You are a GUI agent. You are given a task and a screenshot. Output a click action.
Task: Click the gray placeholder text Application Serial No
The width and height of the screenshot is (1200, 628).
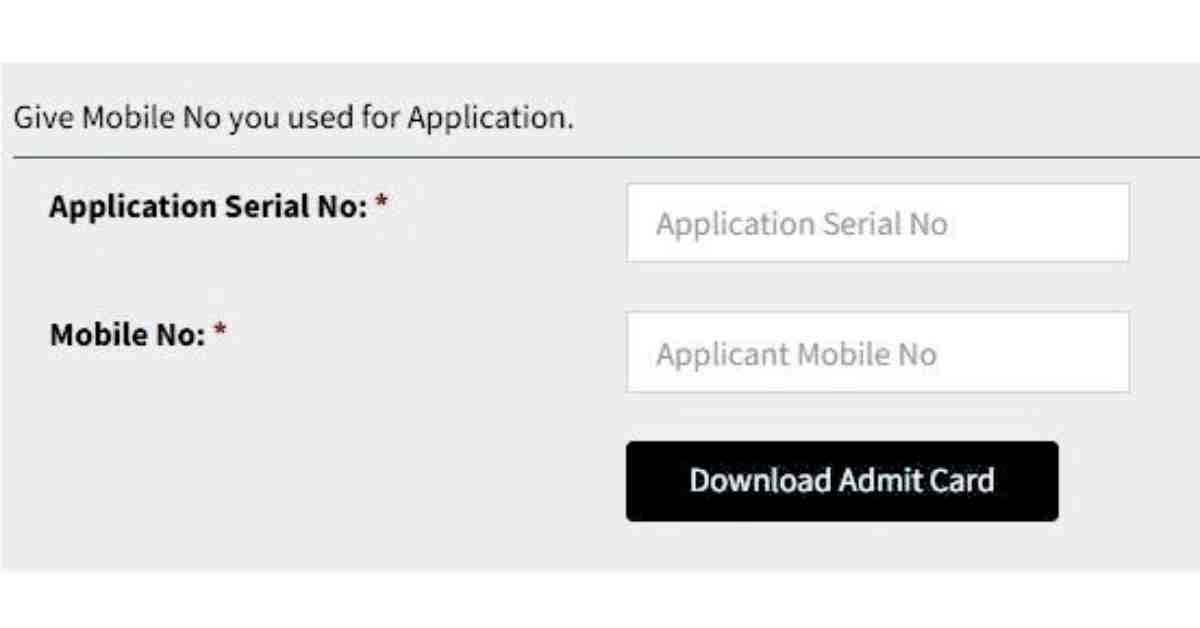coord(801,224)
